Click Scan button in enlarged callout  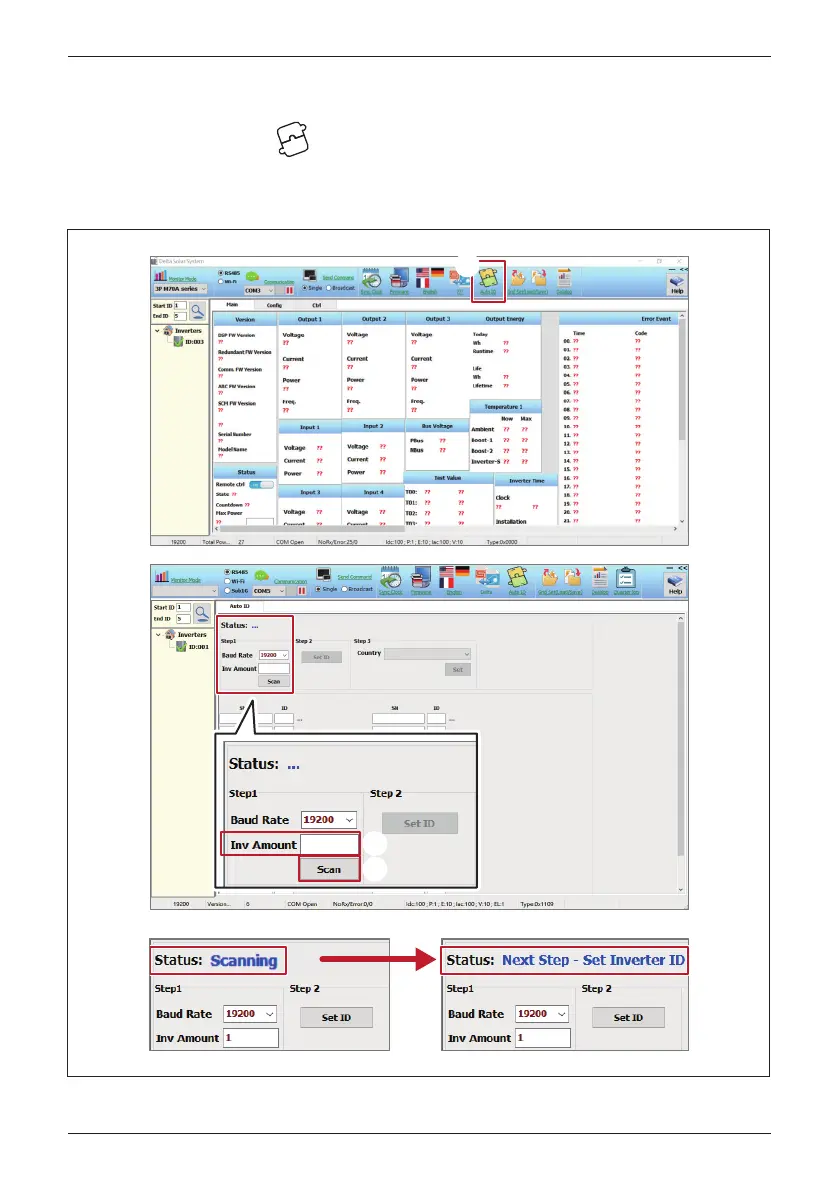click(329, 869)
